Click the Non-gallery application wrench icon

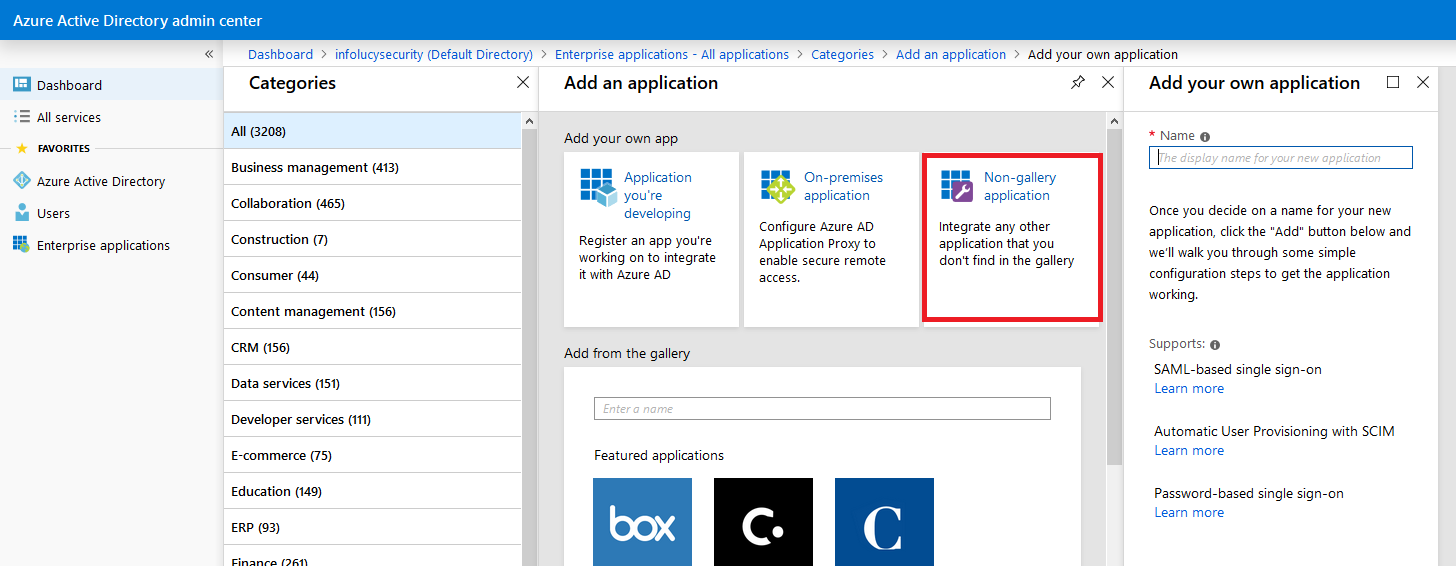tap(957, 186)
